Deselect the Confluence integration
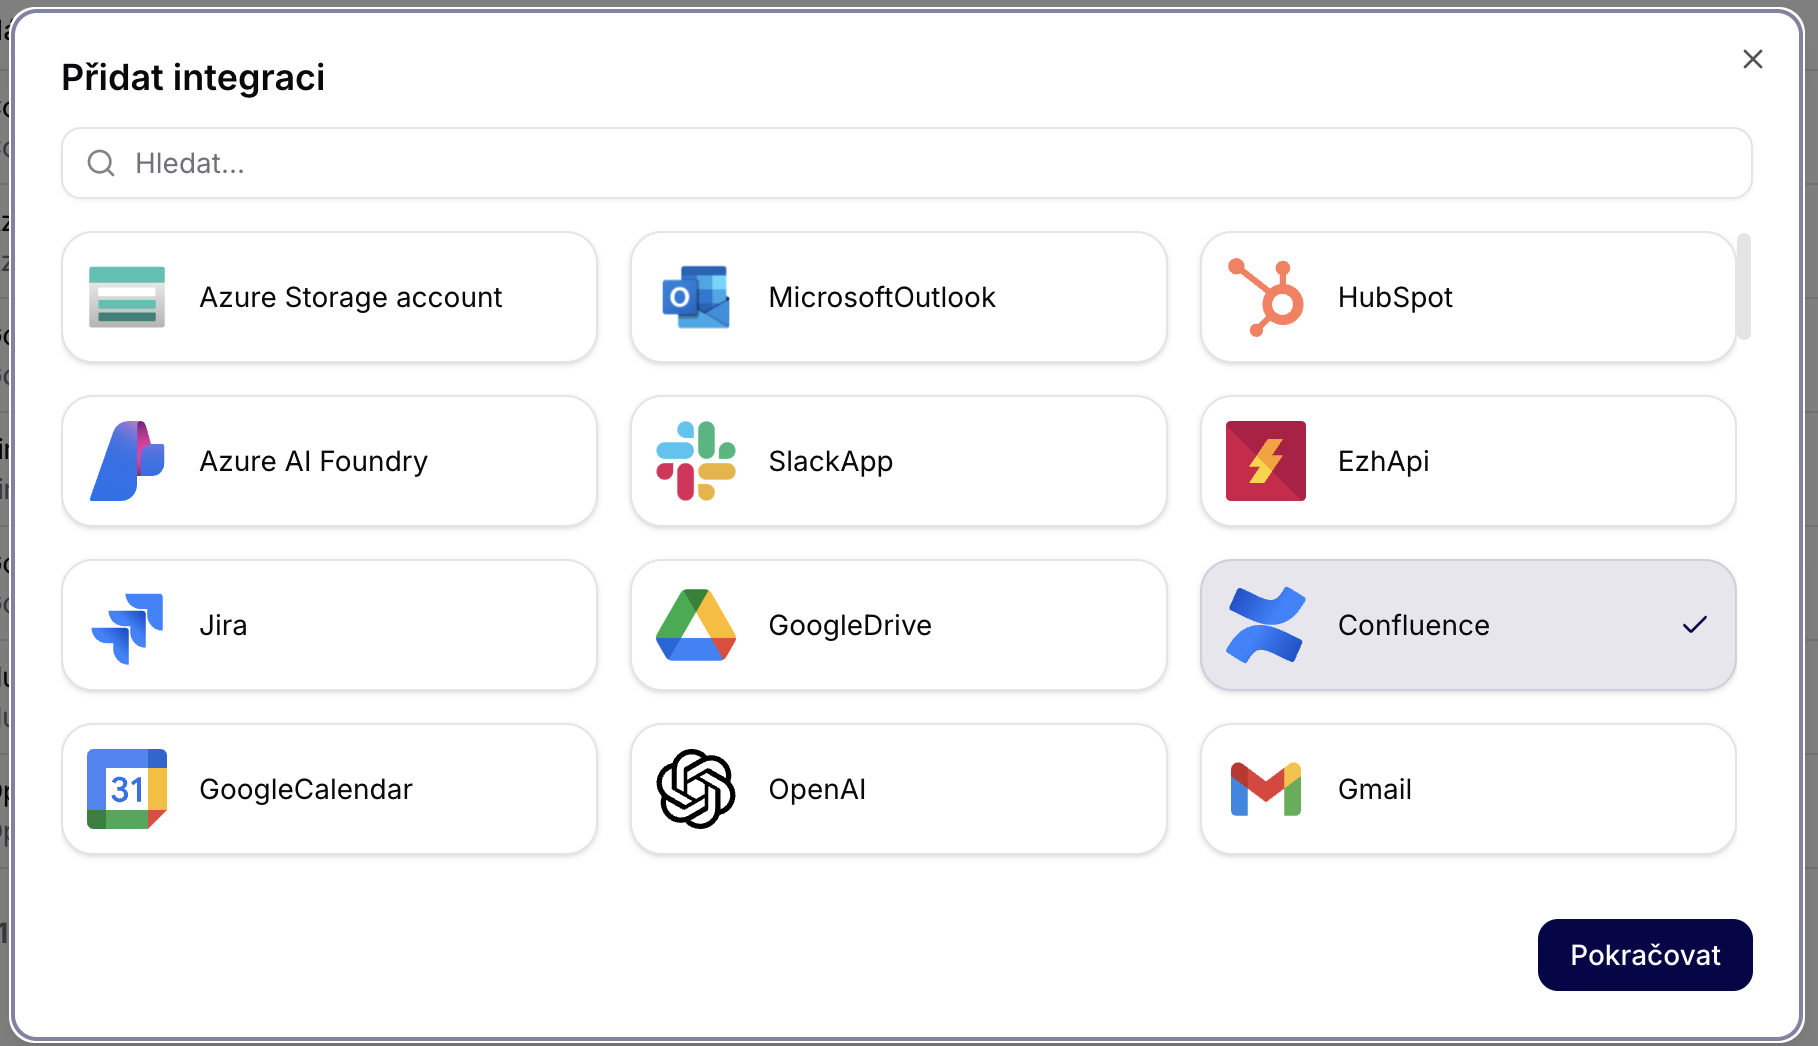This screenshot has height=1046, width=1818. point(1467,625)
